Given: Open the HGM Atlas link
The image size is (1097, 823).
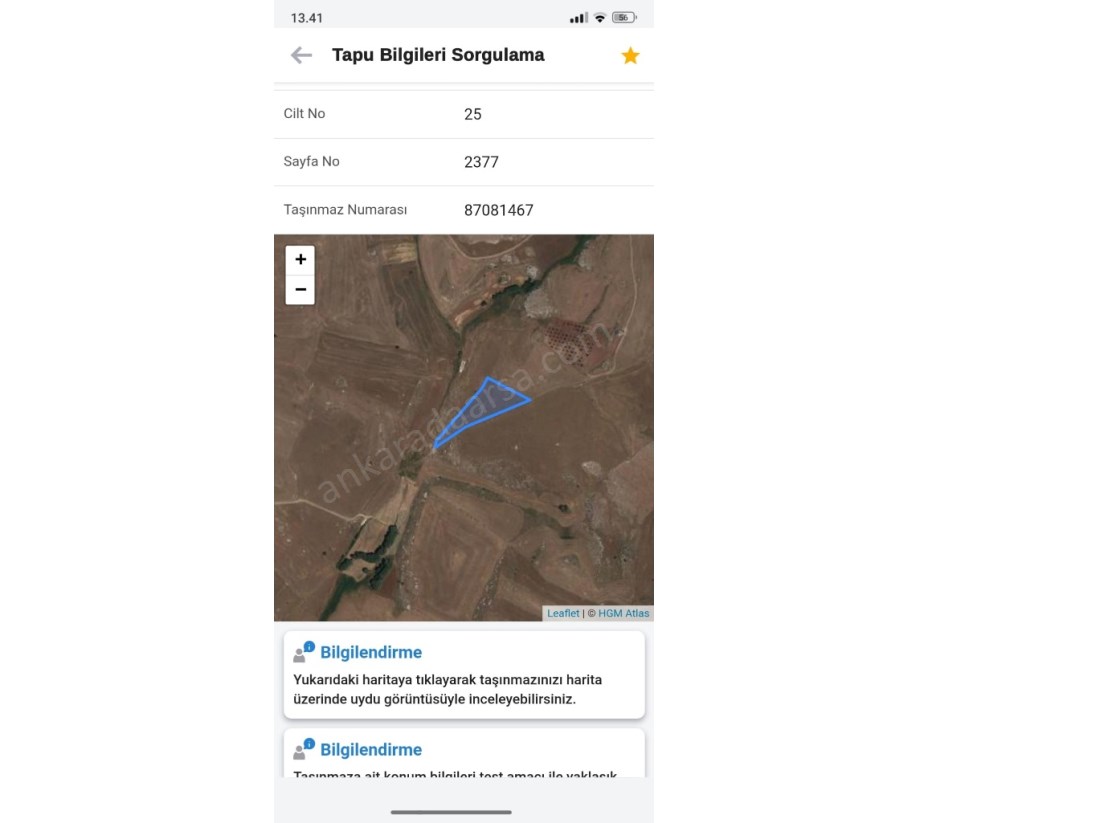Looking at the screenshot, I should (x=623, y=613).
